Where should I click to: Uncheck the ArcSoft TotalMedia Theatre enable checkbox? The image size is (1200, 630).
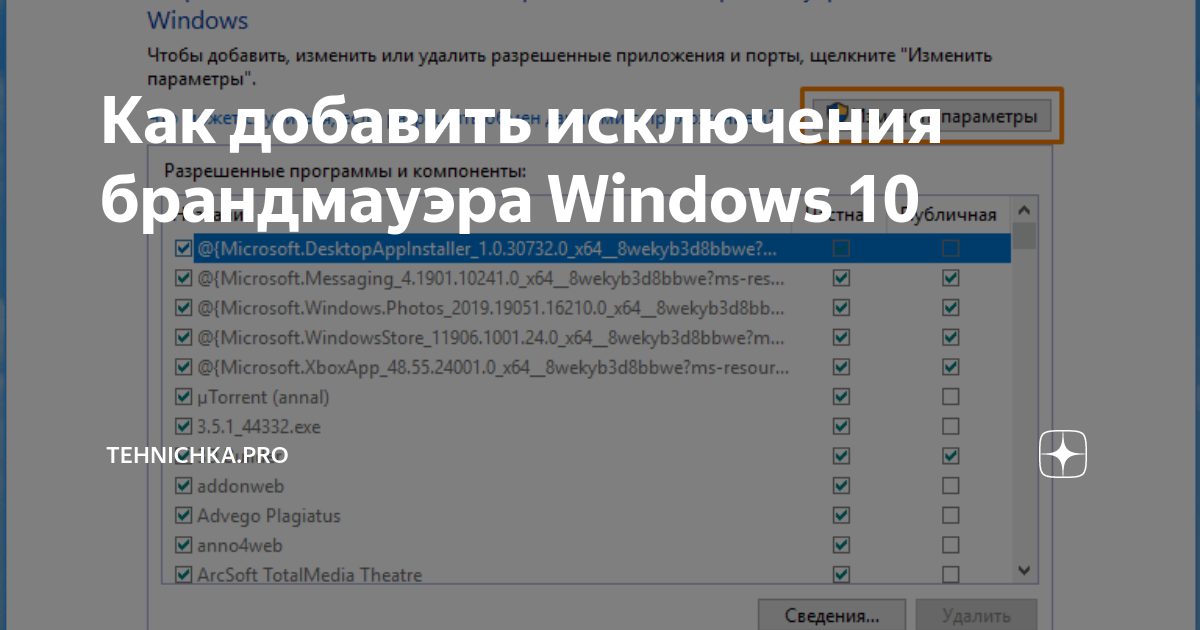pyautogui.click(x=183, y=575)
